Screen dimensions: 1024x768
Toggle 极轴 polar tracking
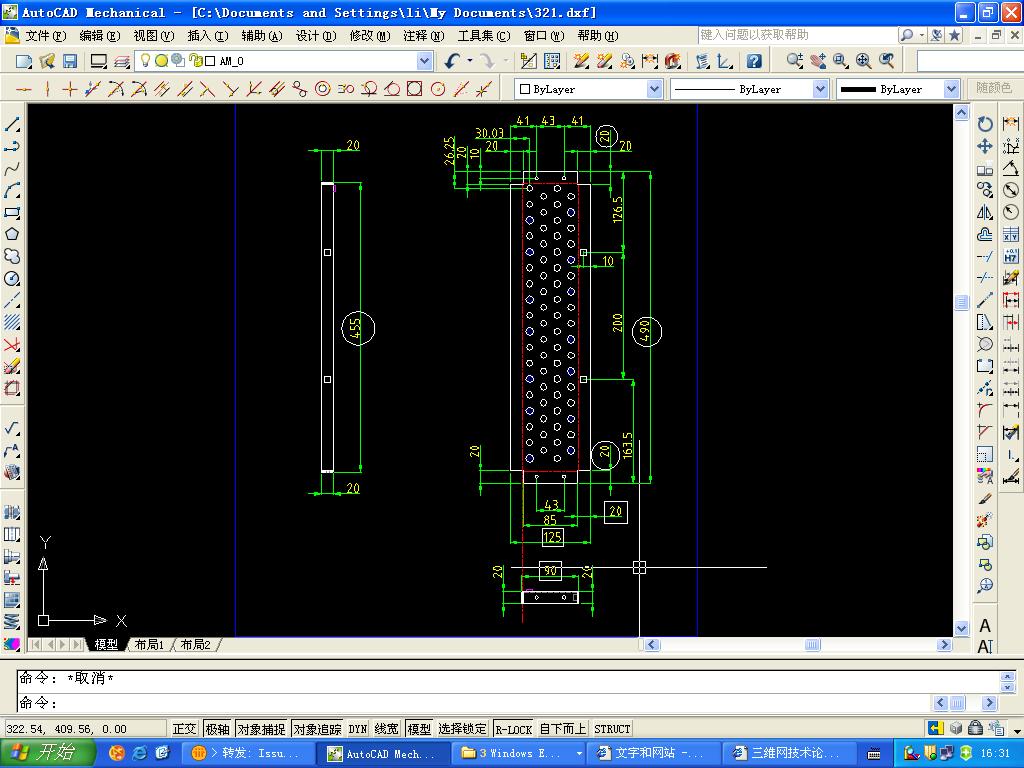point(217,729)
